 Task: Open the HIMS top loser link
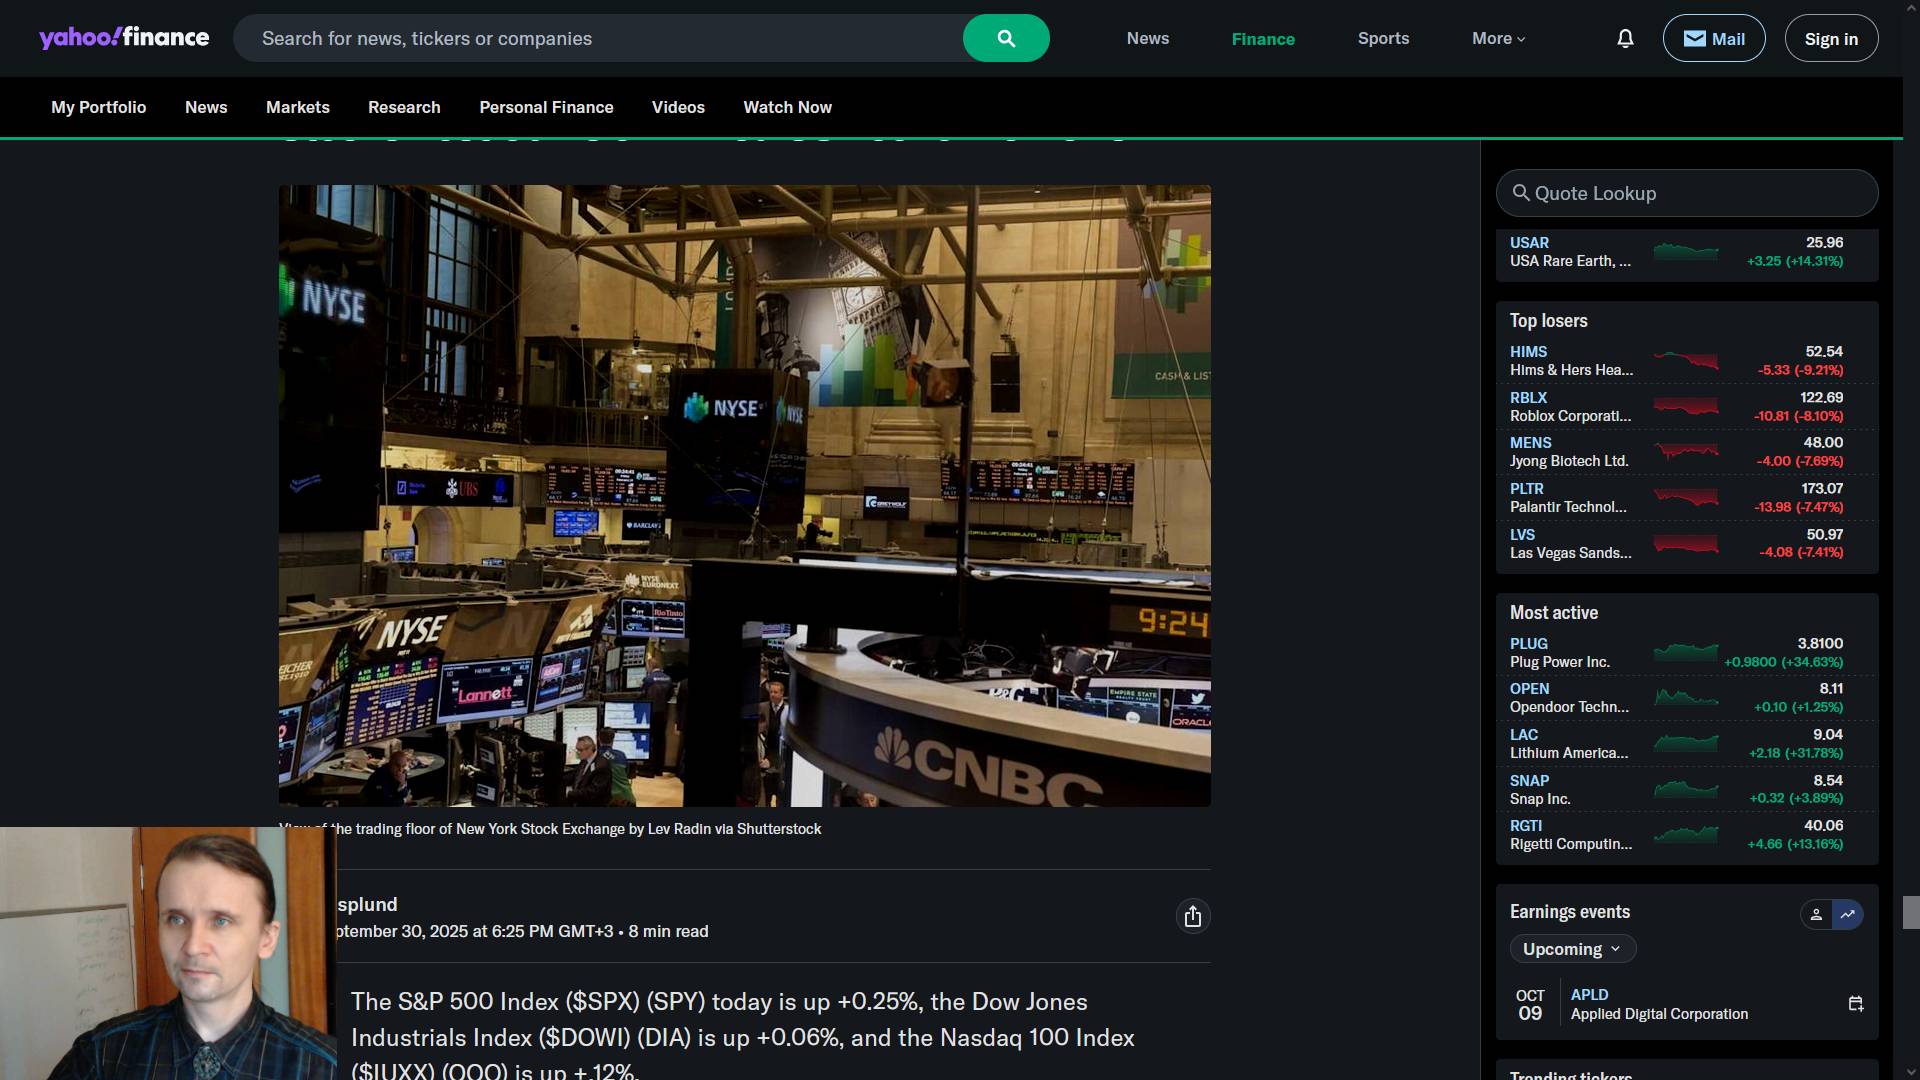1527,351
